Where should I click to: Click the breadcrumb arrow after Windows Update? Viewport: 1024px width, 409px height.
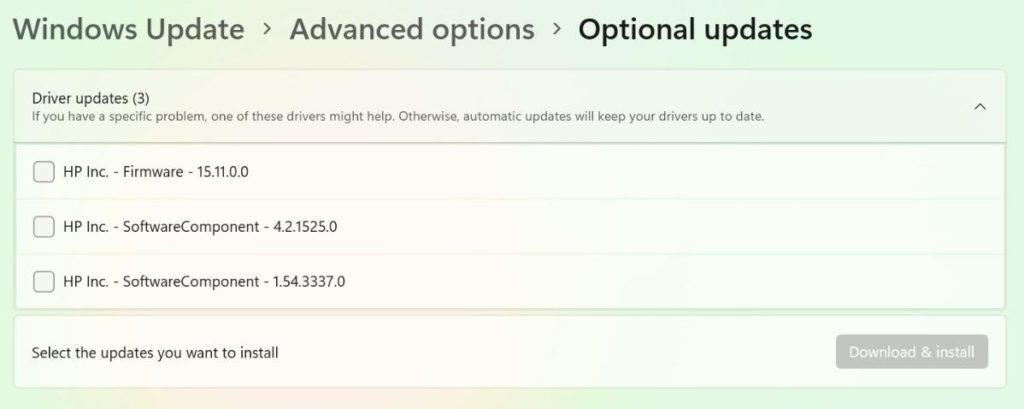click(267, 30)
